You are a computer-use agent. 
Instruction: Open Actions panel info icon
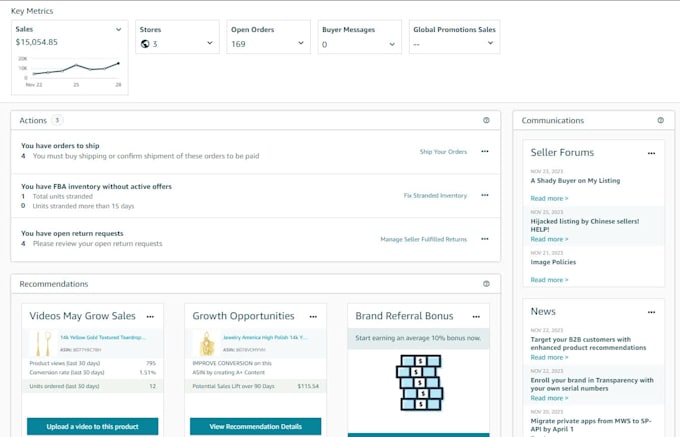486,120
